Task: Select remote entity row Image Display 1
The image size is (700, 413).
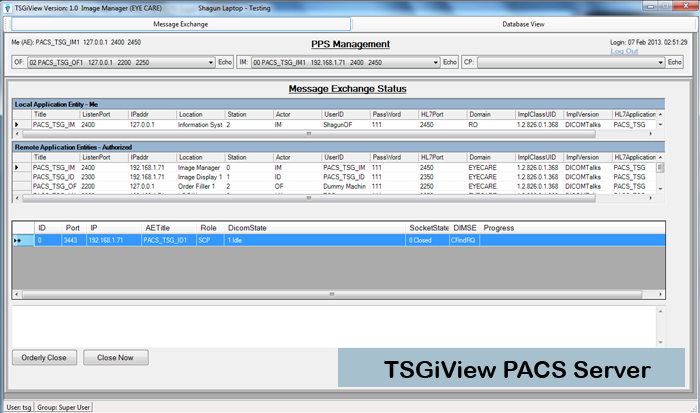Action: 334,177
